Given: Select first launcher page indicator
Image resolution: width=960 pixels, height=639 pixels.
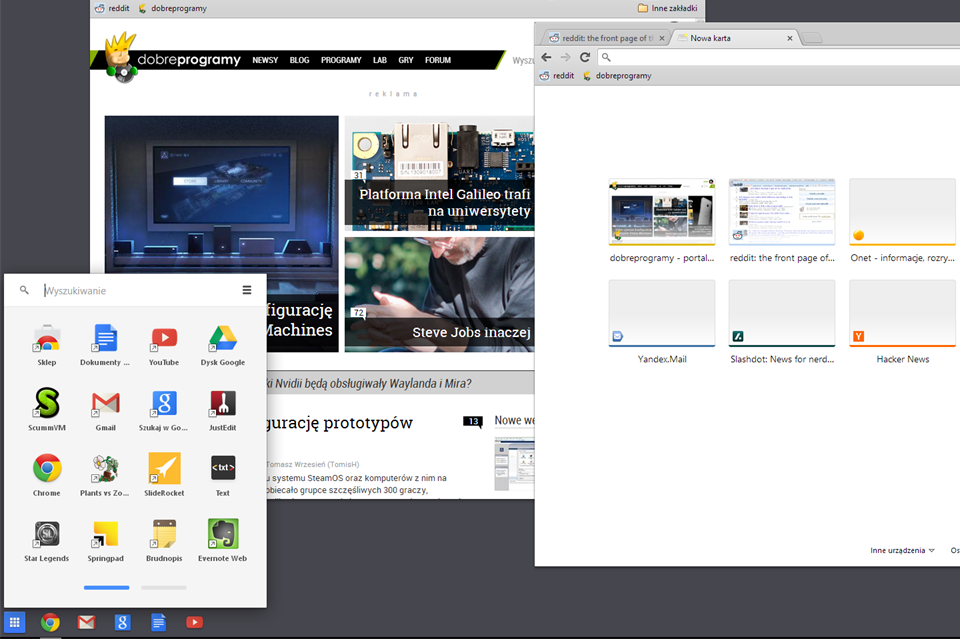Looking at the screenshot, I should [107, 588].
